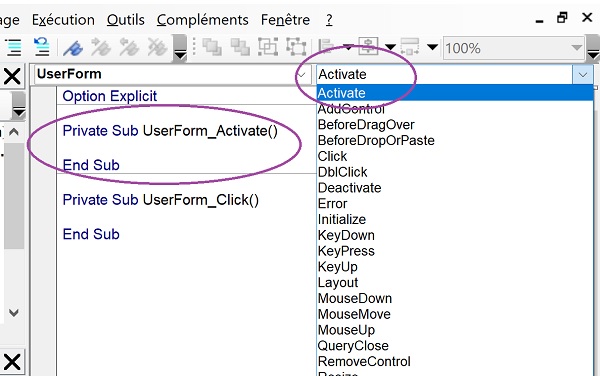Screen dimensions: 600x376
Task: Select Layout in the event list
Action: (x=455, y=283)
